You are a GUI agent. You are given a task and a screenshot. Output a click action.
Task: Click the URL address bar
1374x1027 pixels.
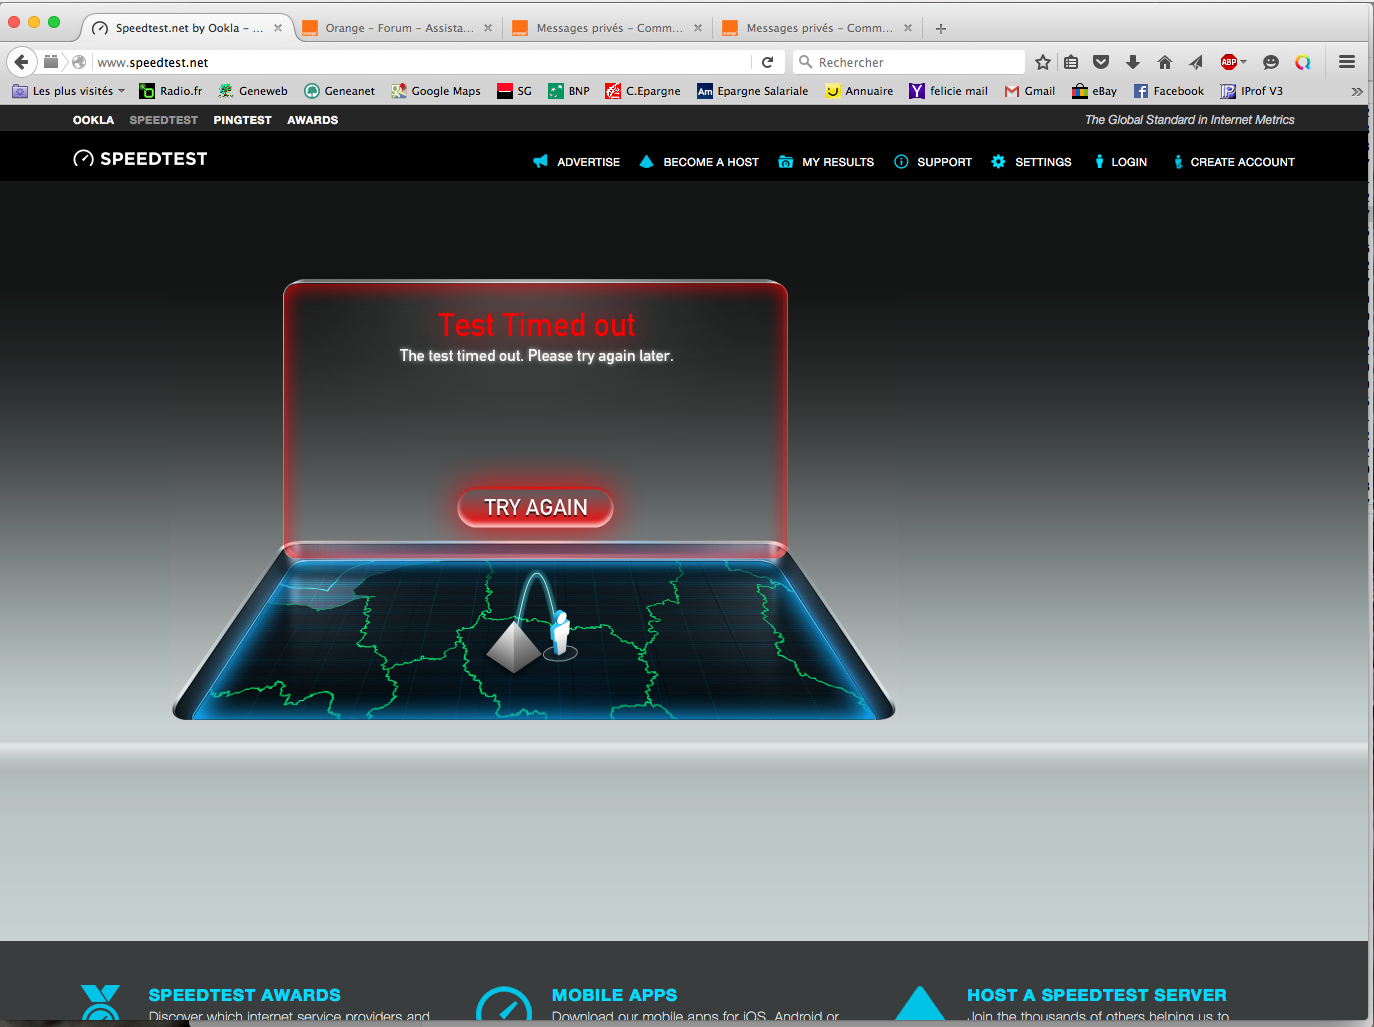pos(424,62)
